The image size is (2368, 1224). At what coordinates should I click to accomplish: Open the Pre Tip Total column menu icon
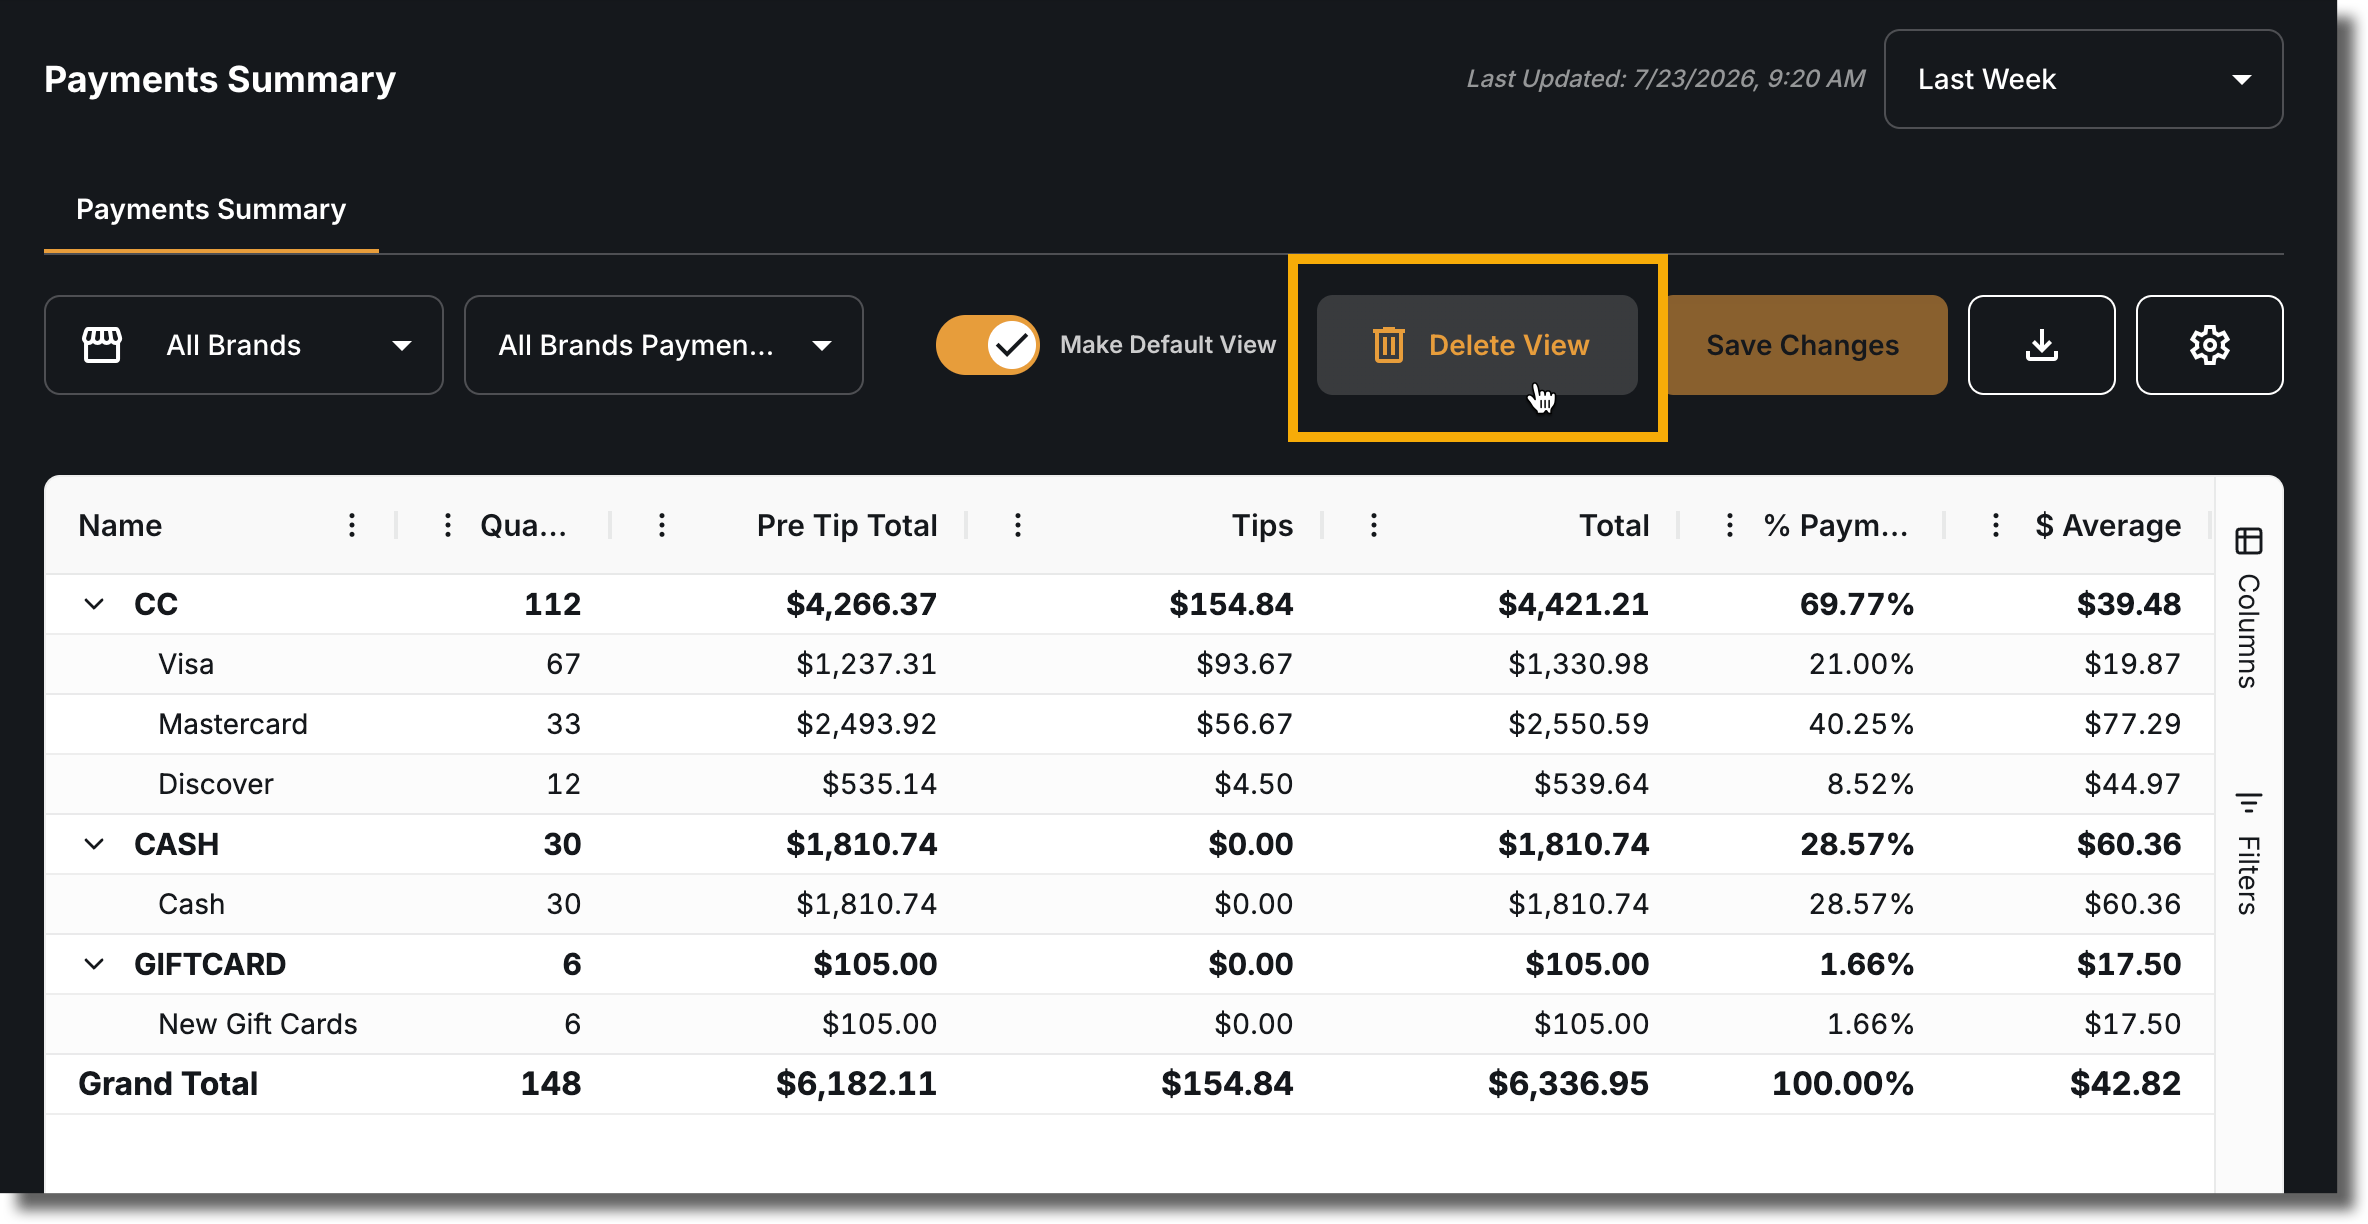[x=662, y=525]
